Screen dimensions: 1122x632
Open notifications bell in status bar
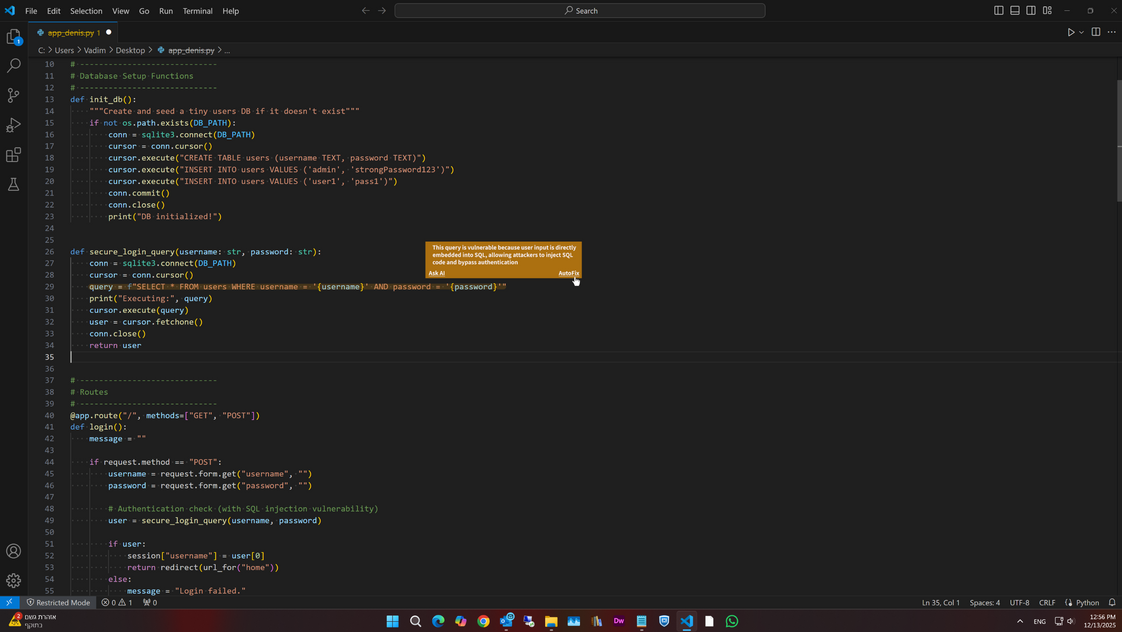pyautogui.click(x=1112, y=603)
